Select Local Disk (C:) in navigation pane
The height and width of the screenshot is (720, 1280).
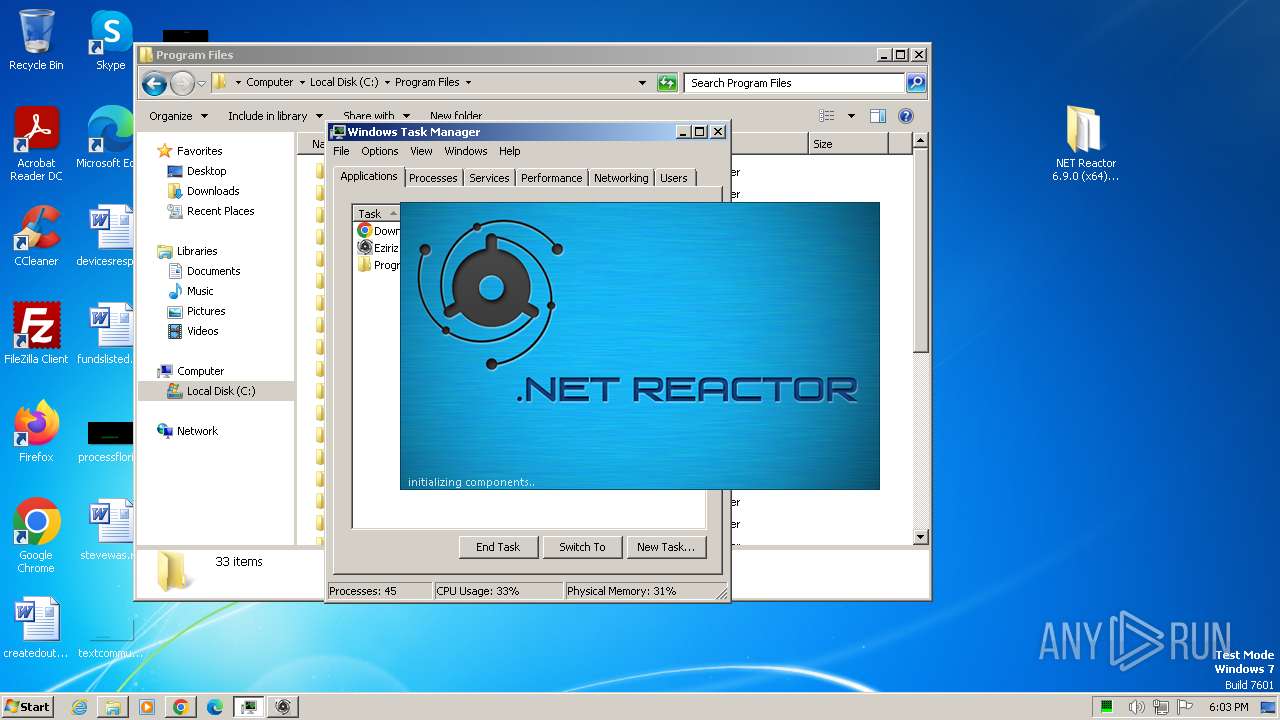point(216,391)
